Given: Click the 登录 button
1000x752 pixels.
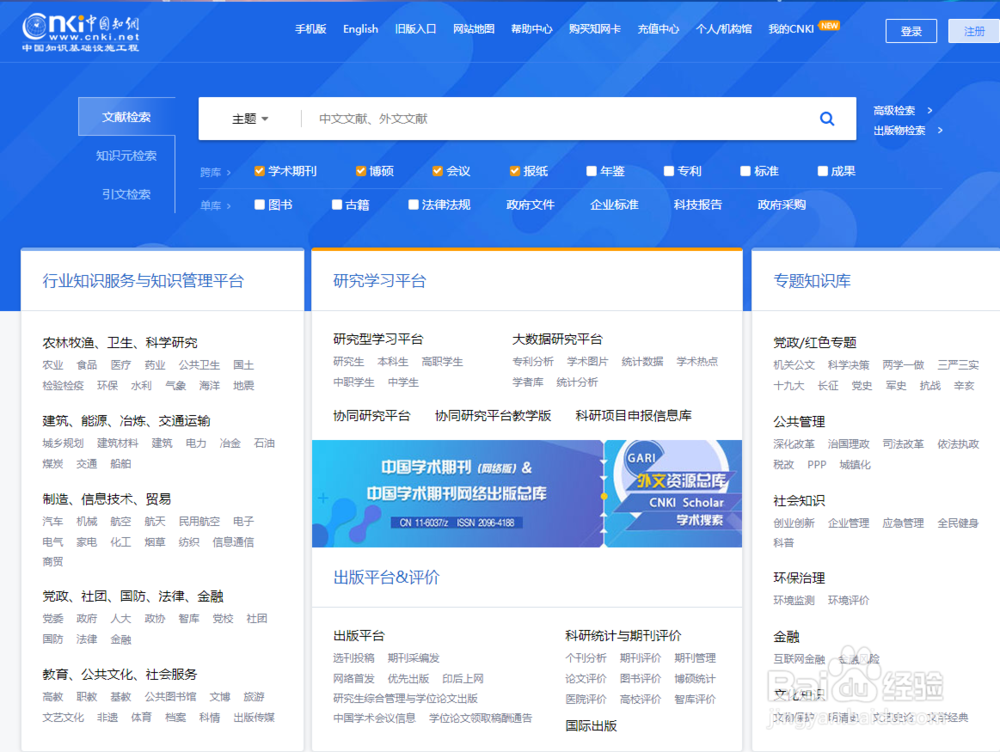Looking at the screenshot, I should point(911,31).
